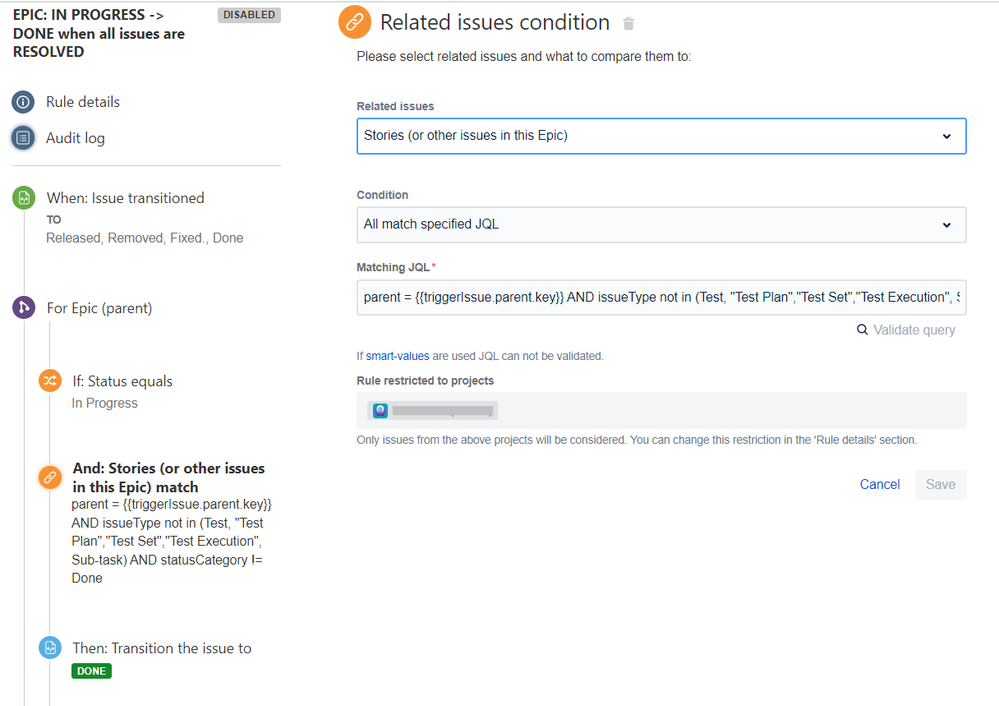This screenshot has height=706, width=999.
Task: Click the magnifier icon beside Validate query
Action: pyautogui.click(x=862, y=329)
